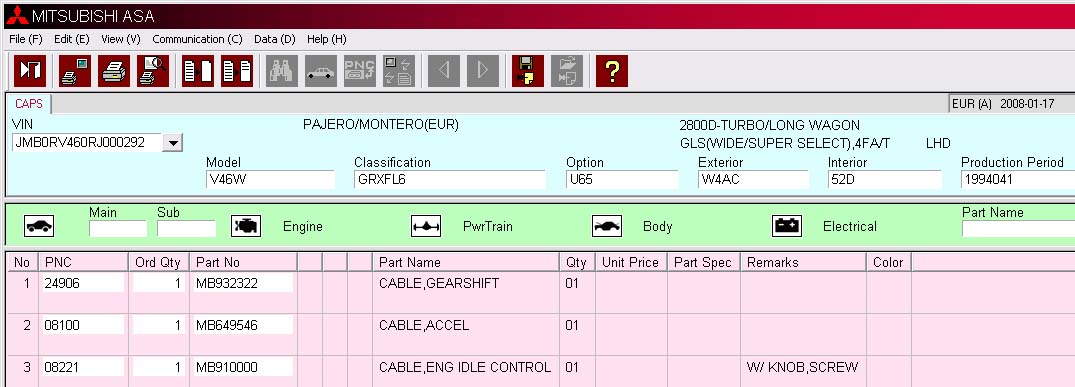This screenshot has height=387, width=1075.
Task: Click the grayed binoculars search icon
Action: 282,71
